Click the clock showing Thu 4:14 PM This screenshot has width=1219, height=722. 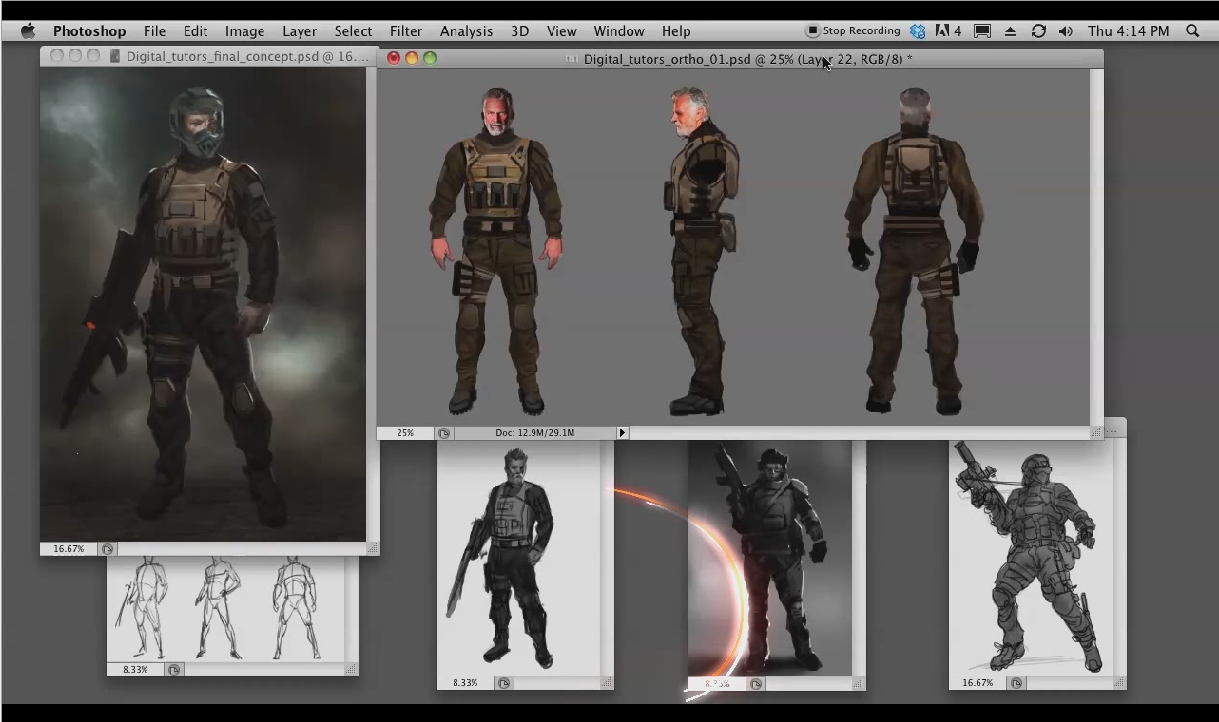1128,31
